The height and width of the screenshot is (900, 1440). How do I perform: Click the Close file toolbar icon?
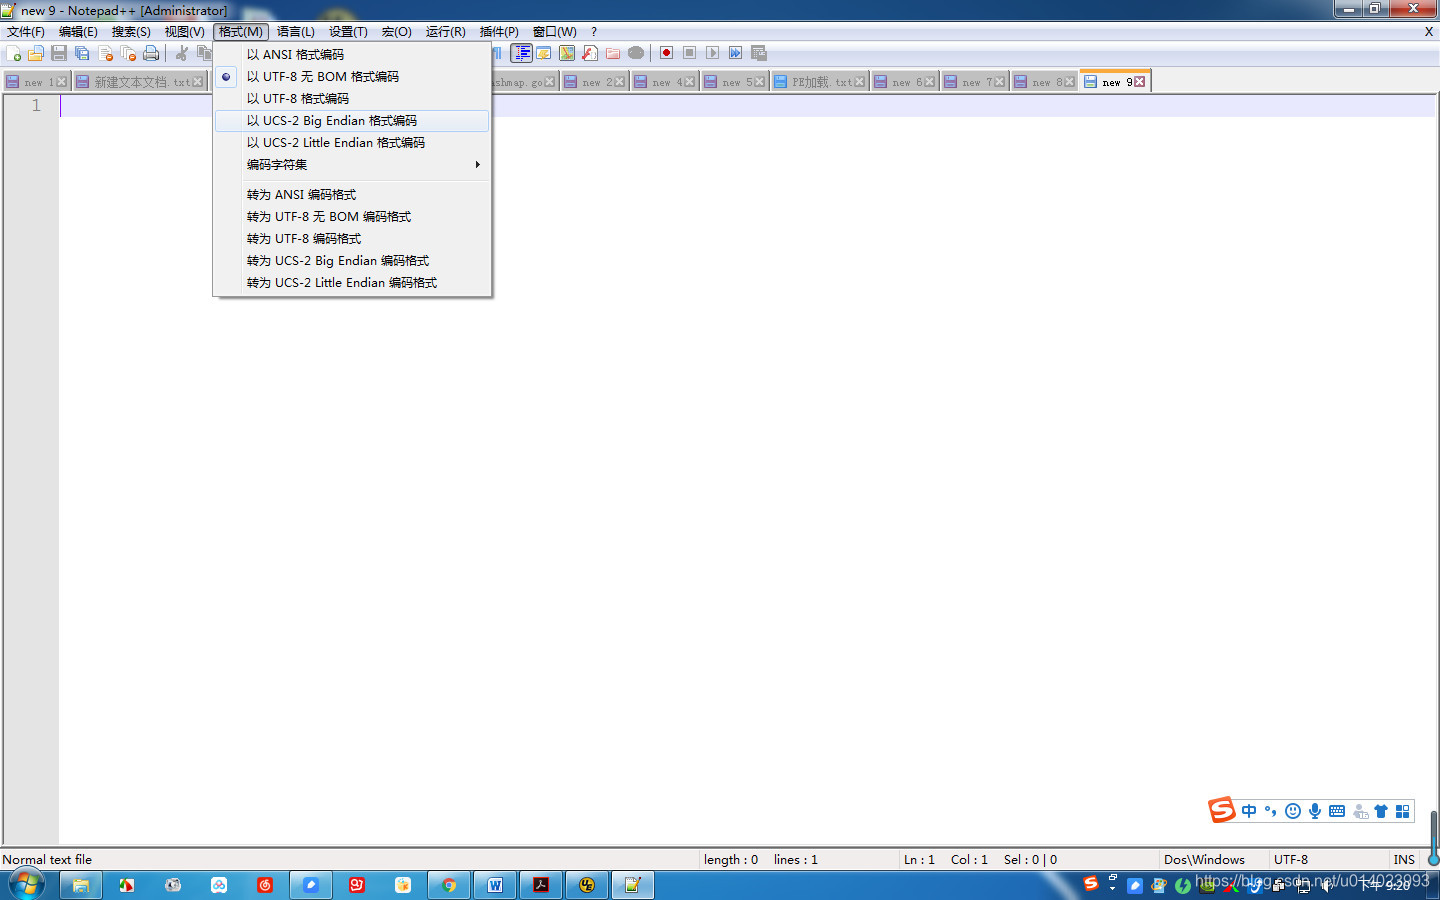pos(105,53)
